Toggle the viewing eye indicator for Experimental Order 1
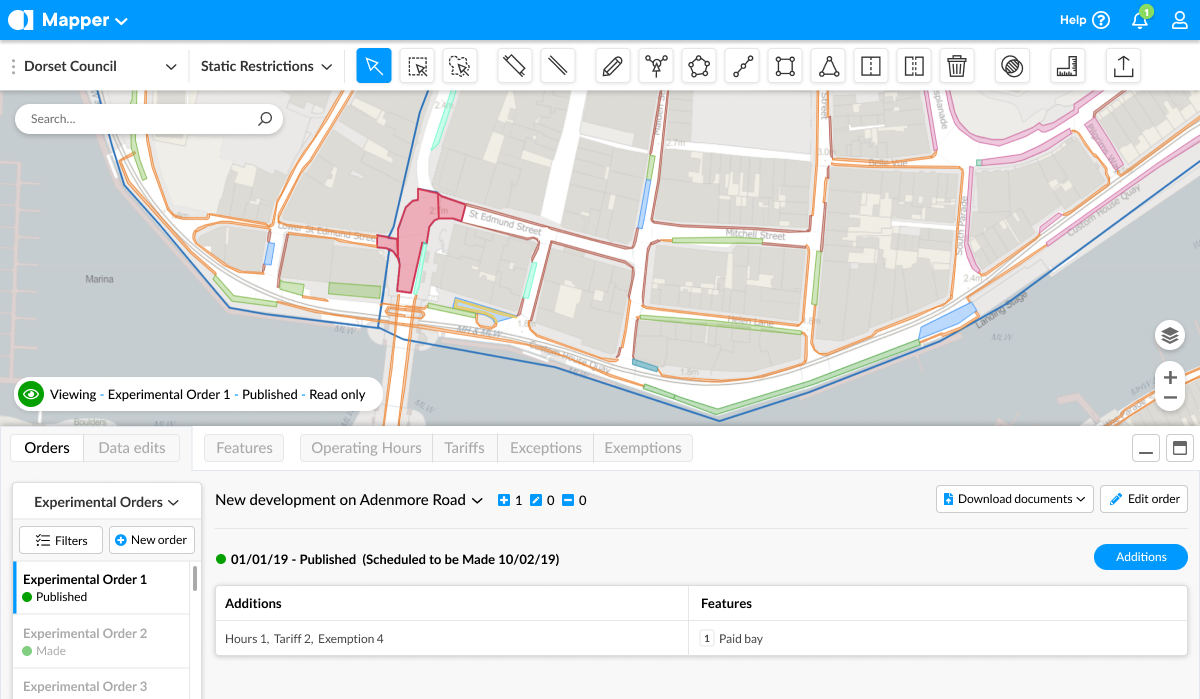The width and height of the screenshot is (1200, 699). pos(29,394)
